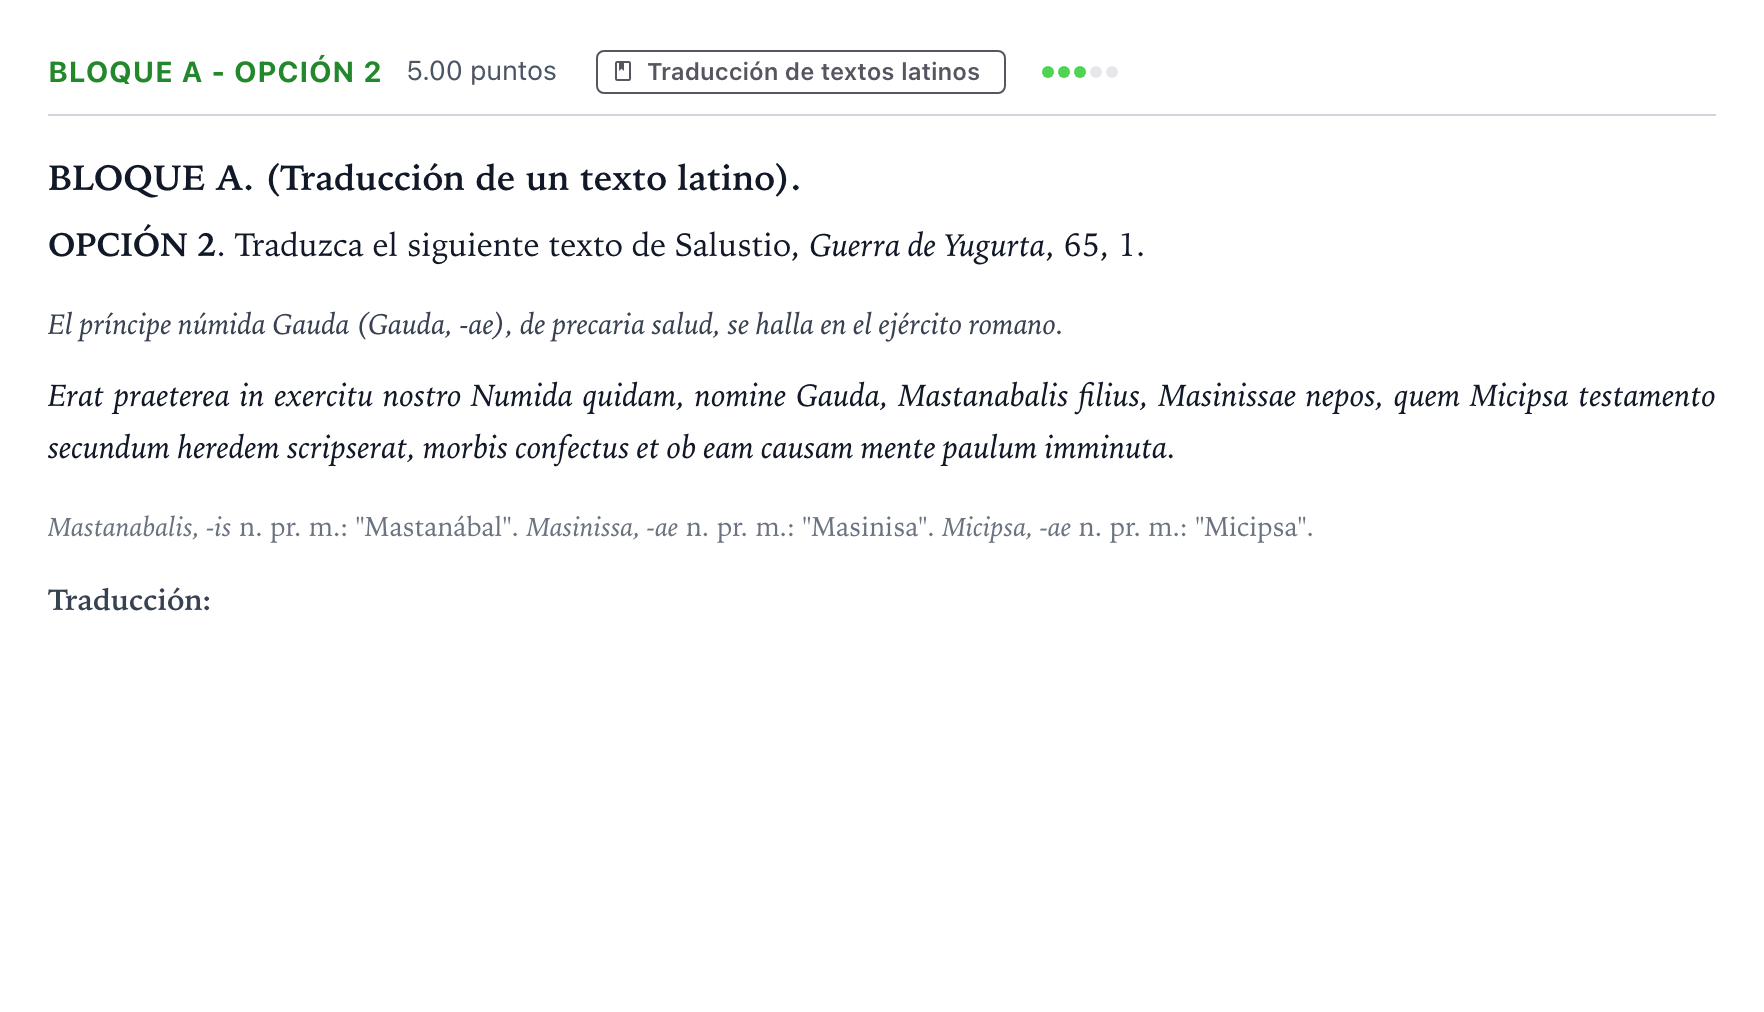
Task: Click the instruction line starting "OPCIÓN 2. Traduzca el siguiente texto de Salustio"
Action: click(596, 245)
